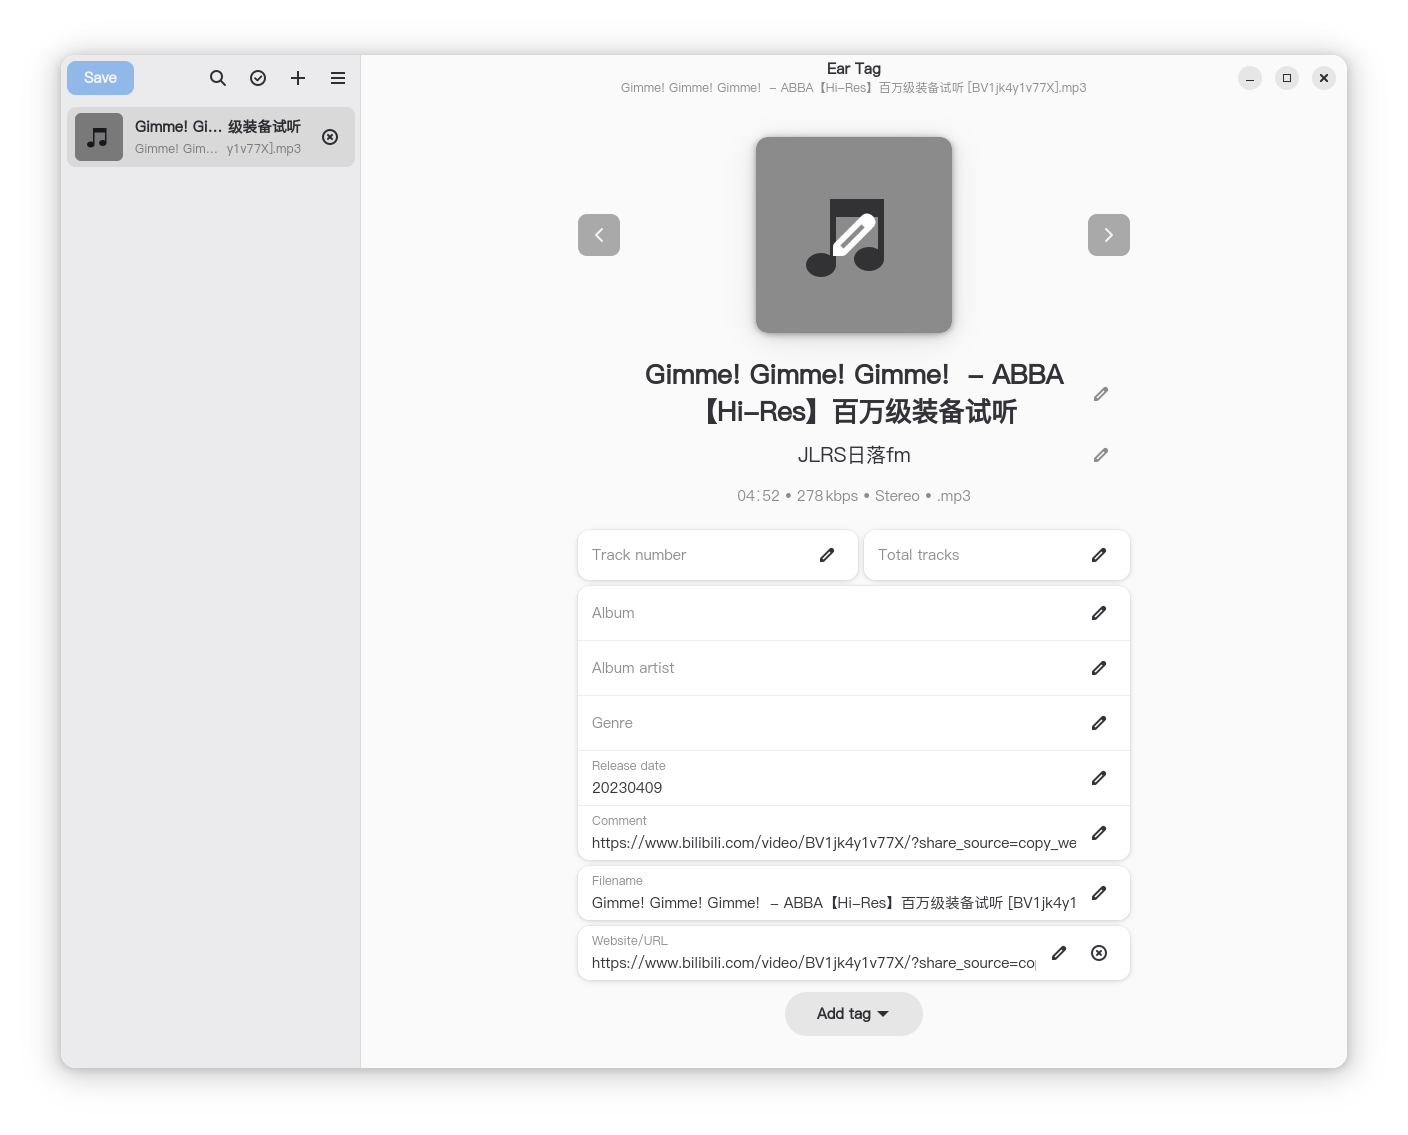Go to previous file using left chevron
1408x1135 pixels.
click(x=599, y=235)
